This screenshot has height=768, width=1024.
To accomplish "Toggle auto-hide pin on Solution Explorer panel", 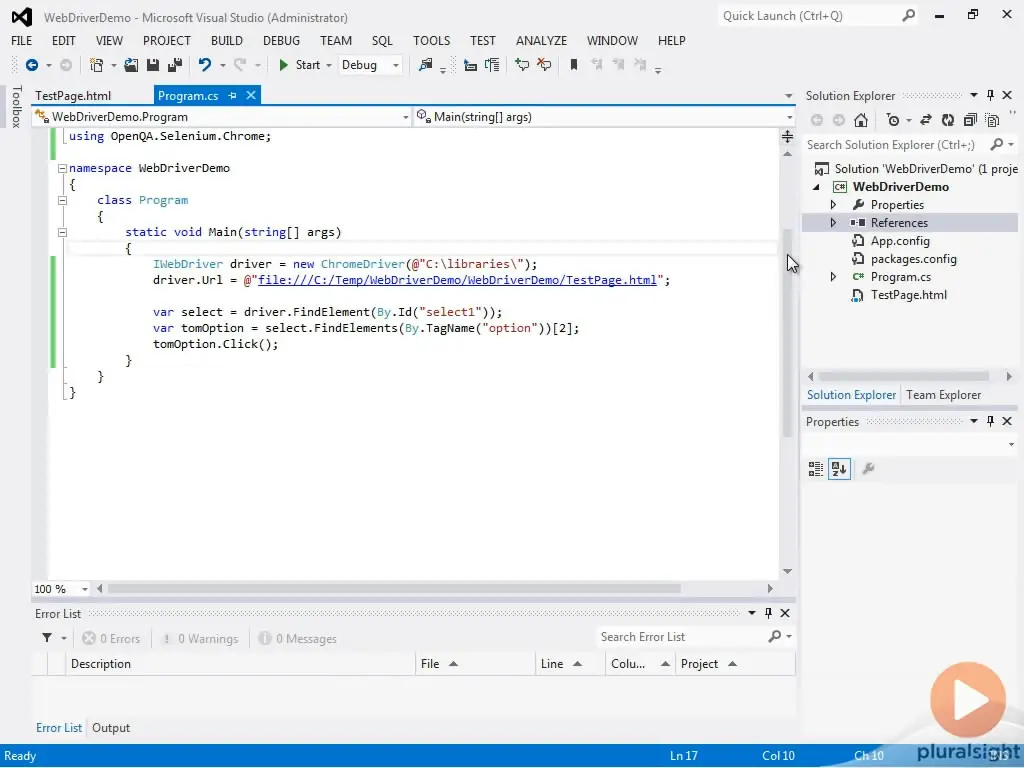I will click(x=991, y=95).
